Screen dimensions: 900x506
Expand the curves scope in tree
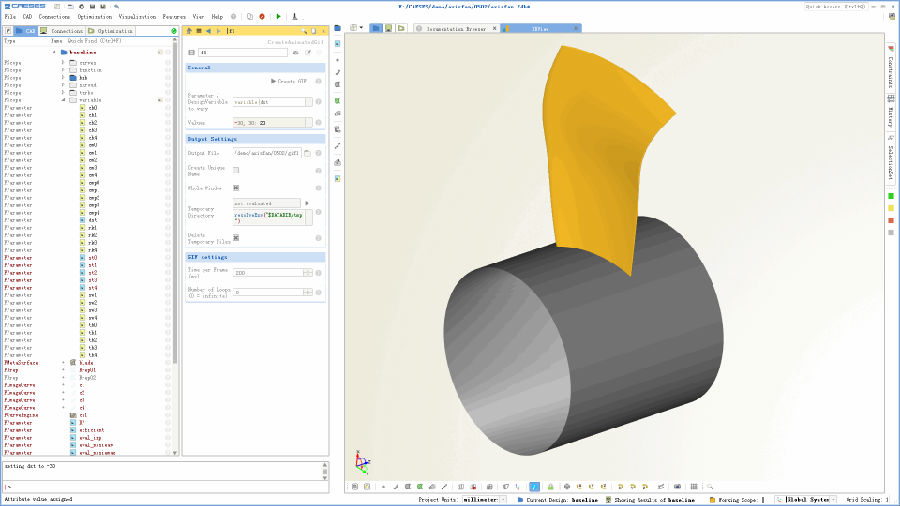63,63
